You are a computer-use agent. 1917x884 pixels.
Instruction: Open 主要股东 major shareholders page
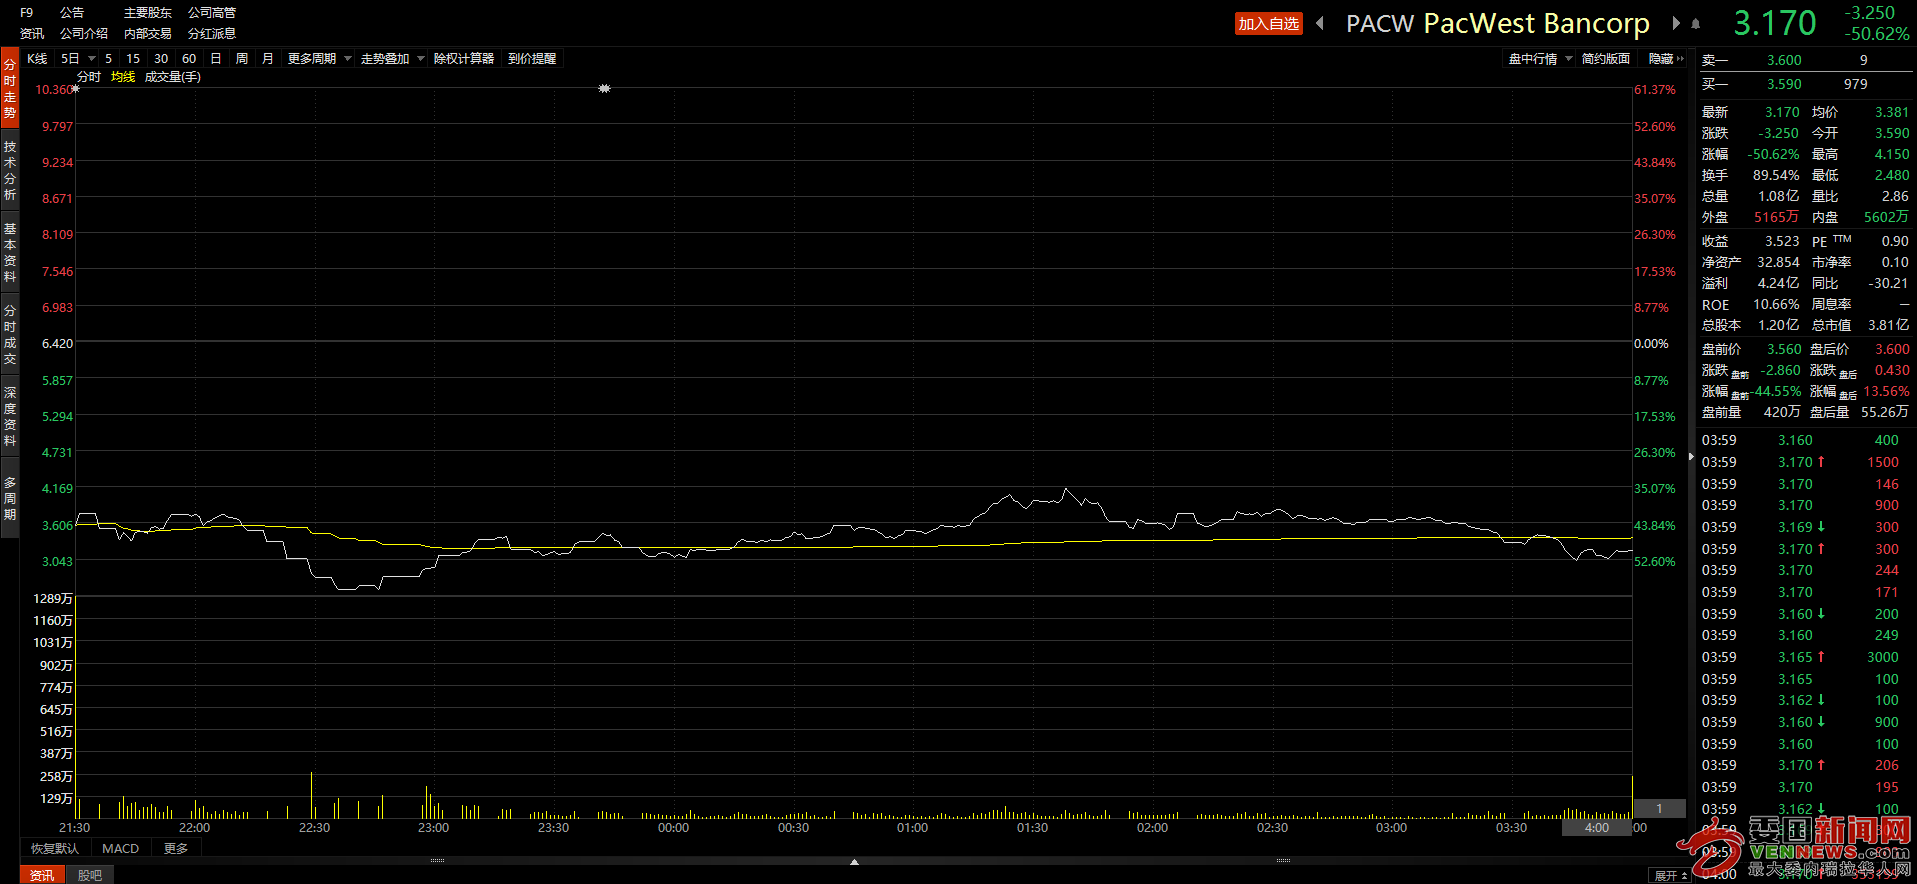(148, 13)
